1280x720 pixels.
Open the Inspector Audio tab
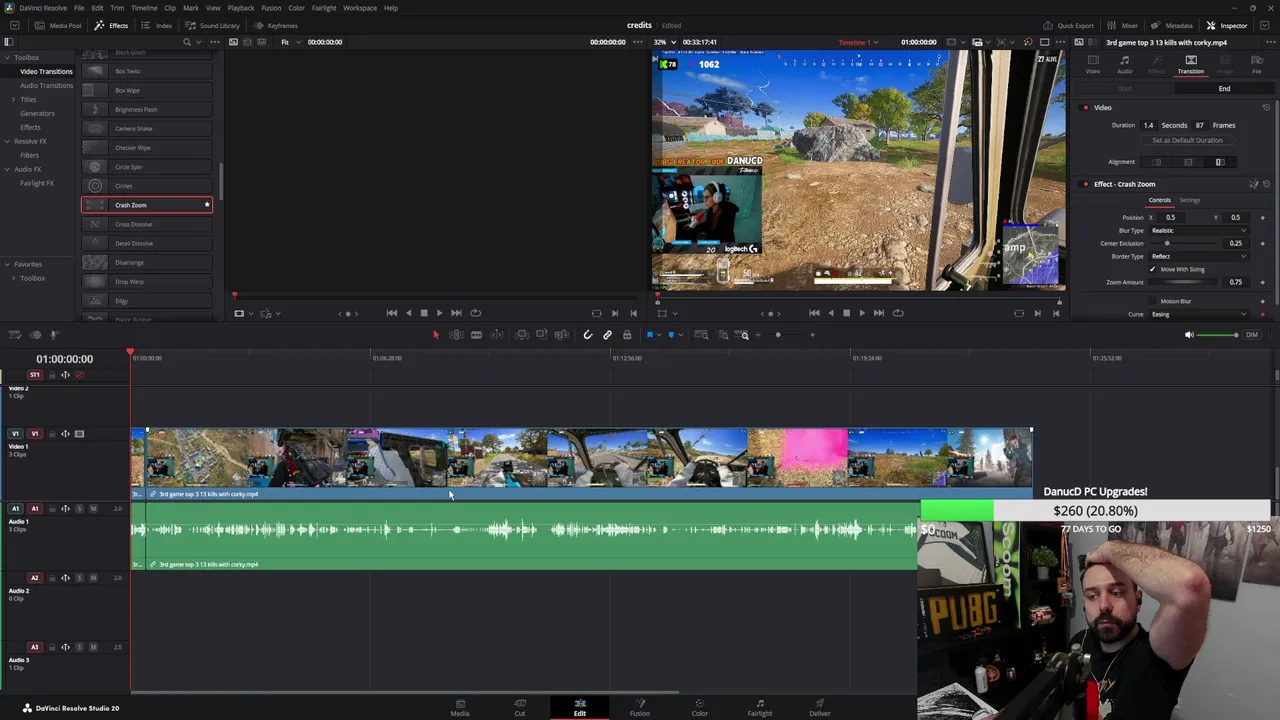coord(1124,64)
